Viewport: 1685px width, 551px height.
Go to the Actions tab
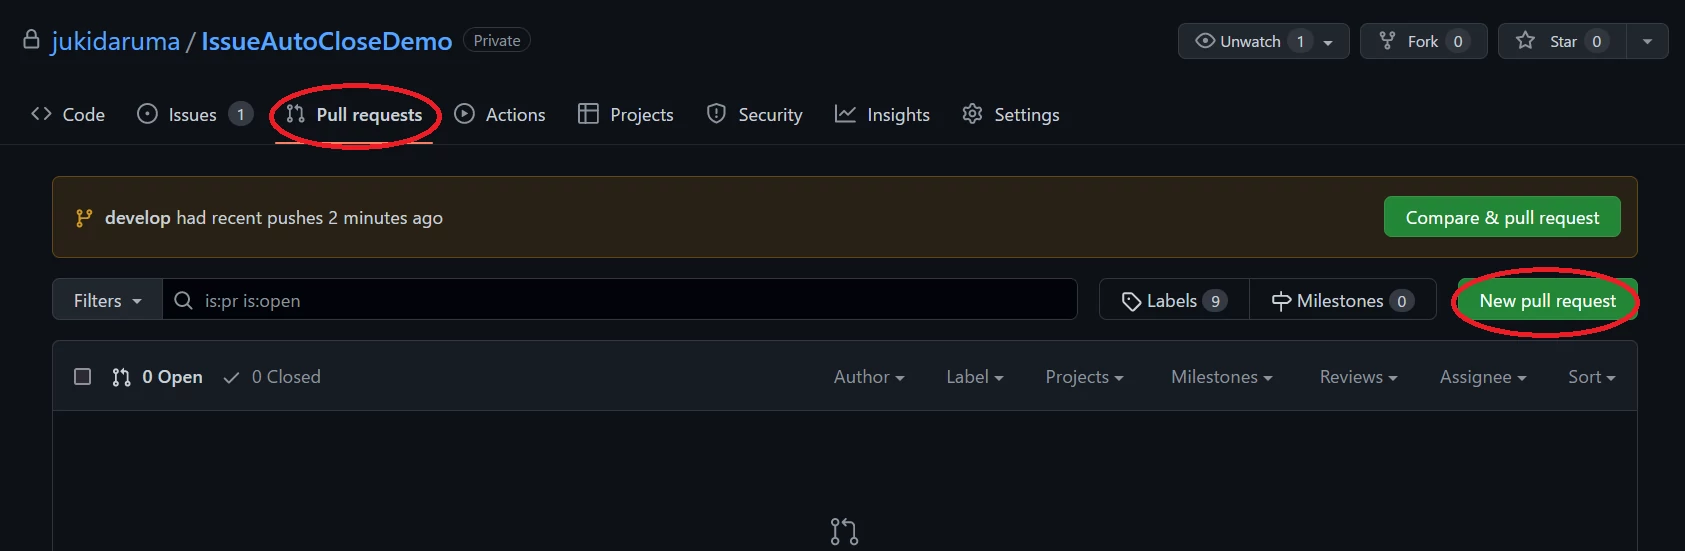[500, 114]
